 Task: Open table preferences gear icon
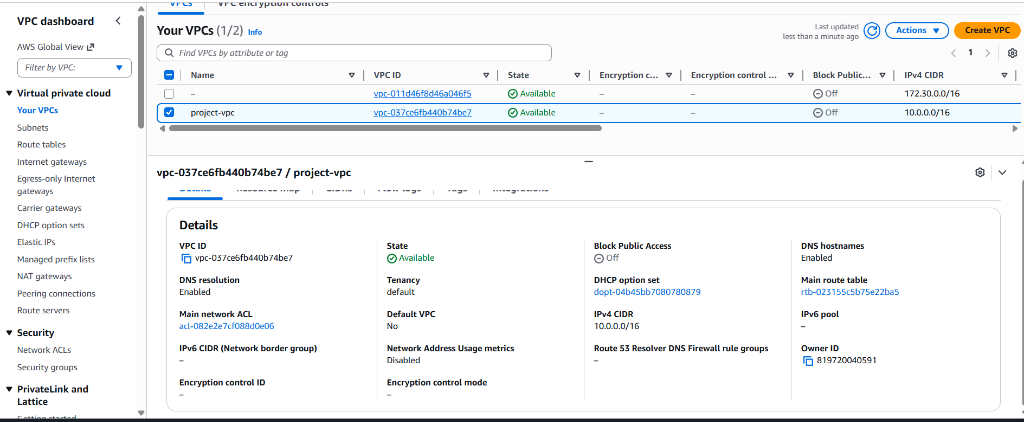1012,53
